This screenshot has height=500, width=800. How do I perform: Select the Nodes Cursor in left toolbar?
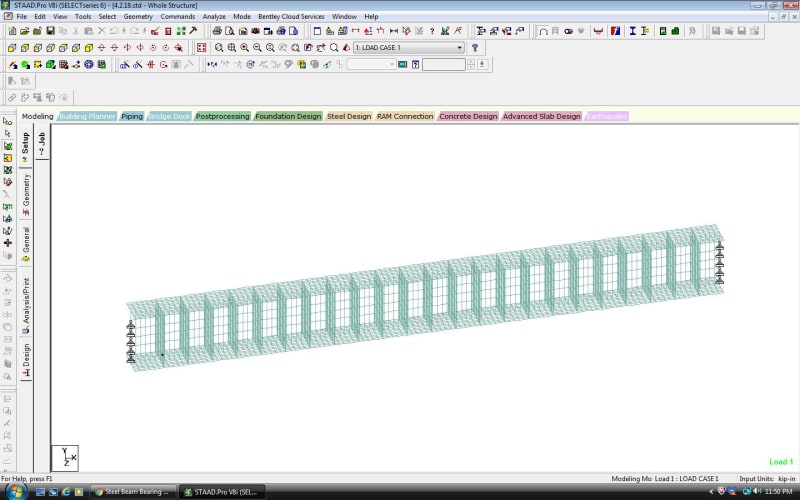(8, 121)
